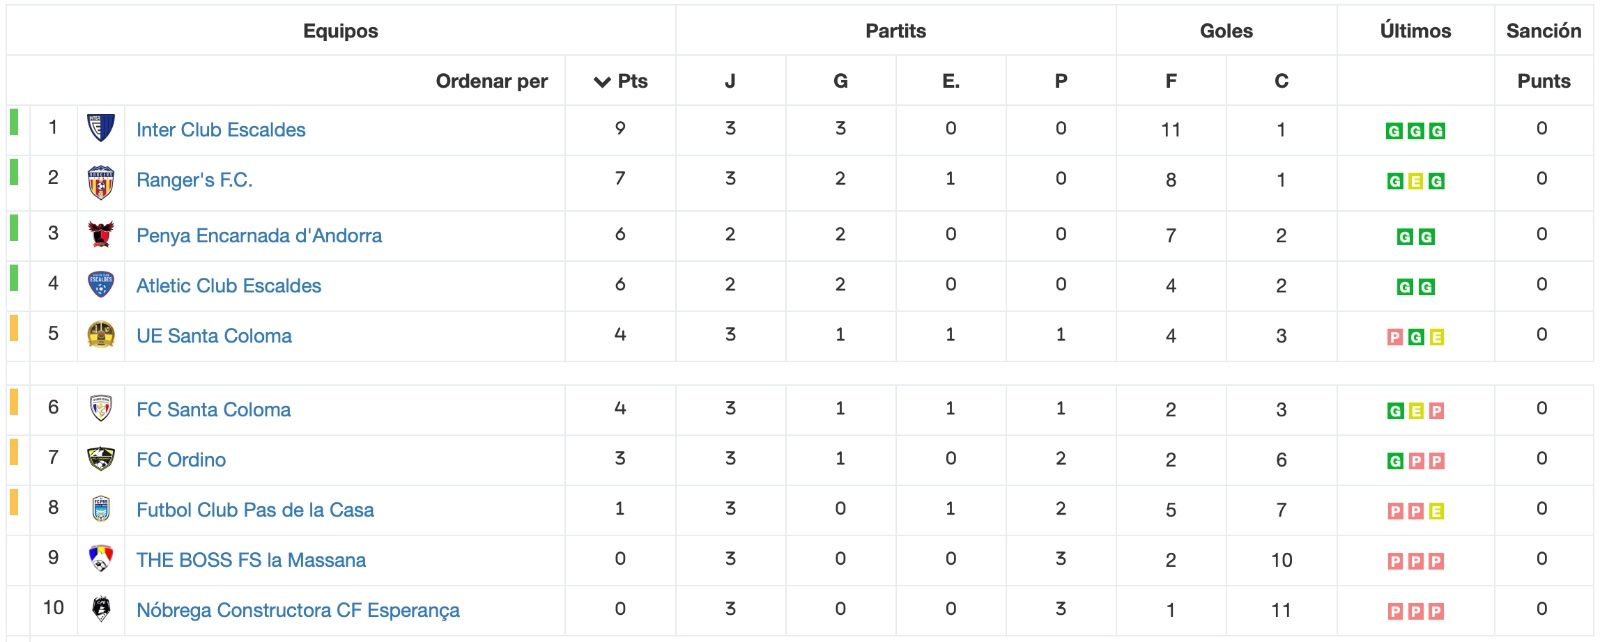Click the FC Ordino team crest
Screen dimensions: 1600x642
pos(101,459)
